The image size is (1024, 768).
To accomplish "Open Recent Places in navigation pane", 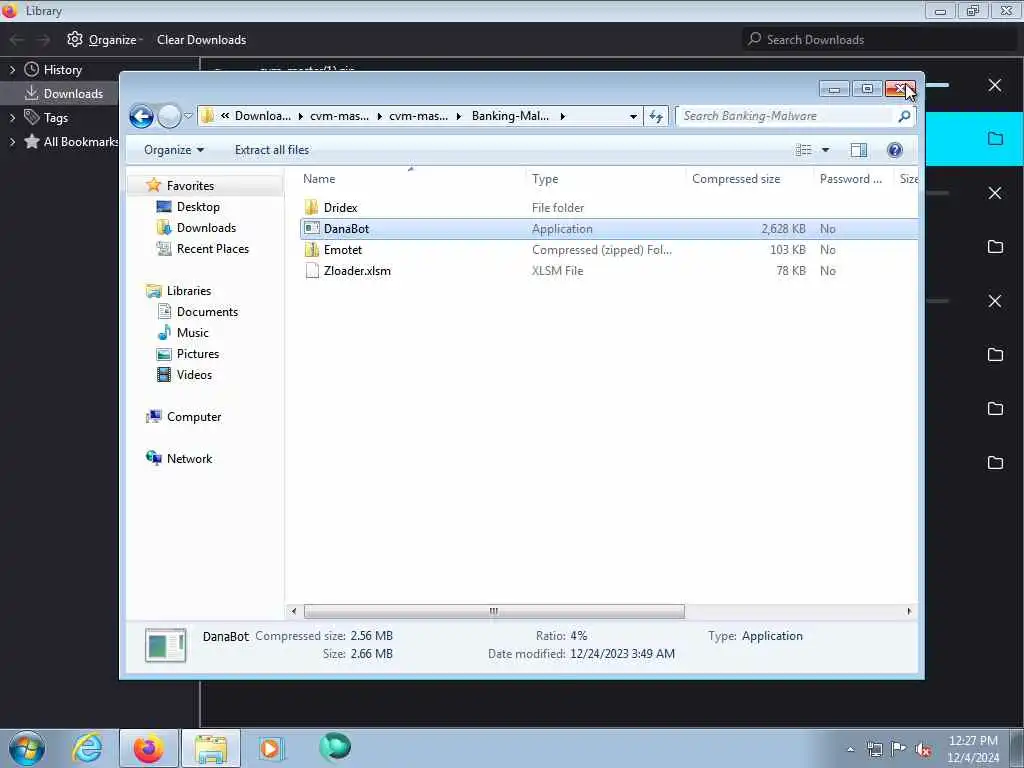I will (212, 248).
